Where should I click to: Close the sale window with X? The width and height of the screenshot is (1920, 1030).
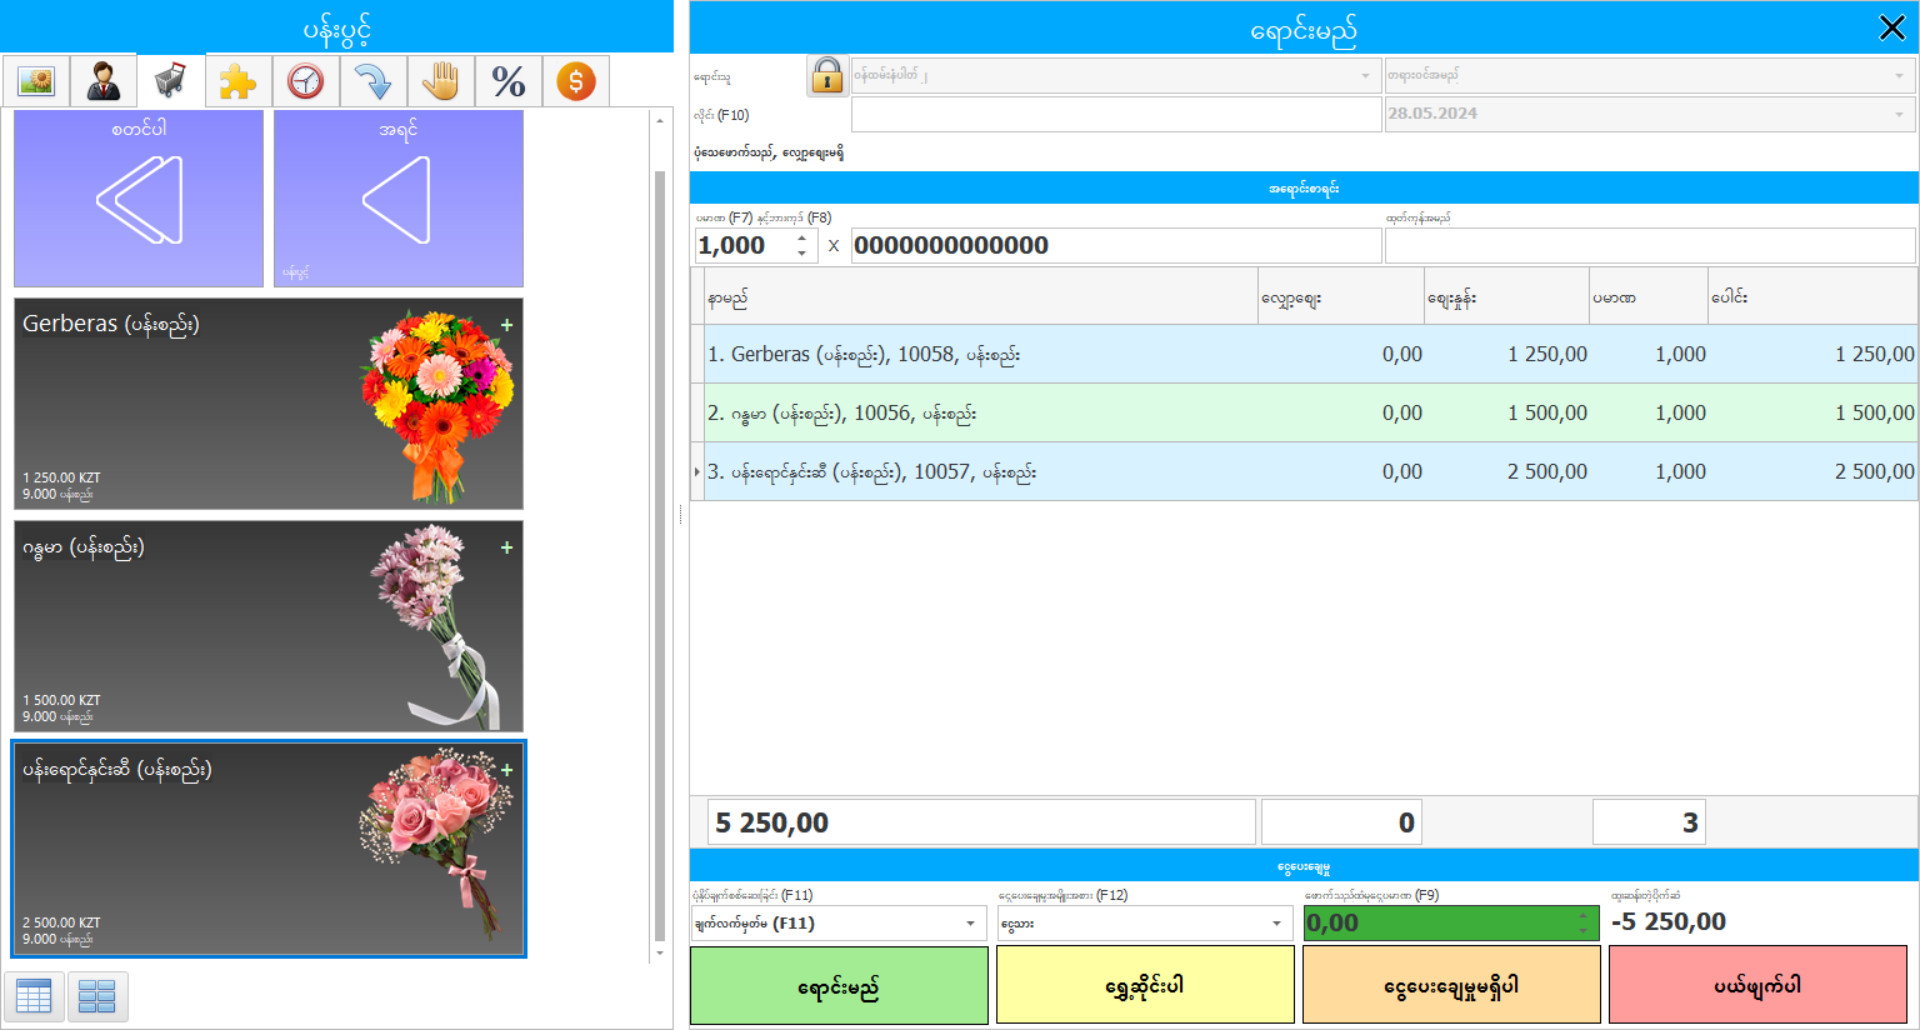[1892, 27]
